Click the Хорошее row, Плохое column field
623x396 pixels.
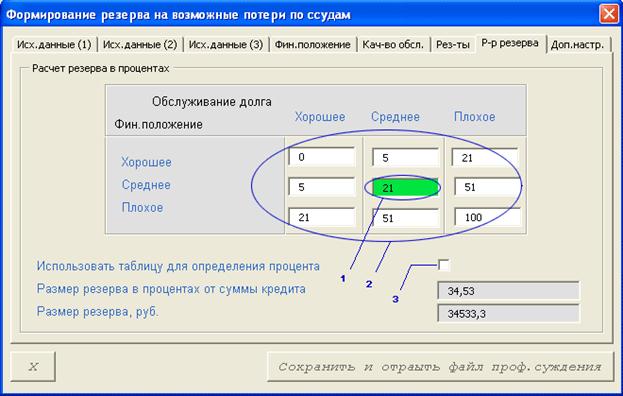point(485,158)
